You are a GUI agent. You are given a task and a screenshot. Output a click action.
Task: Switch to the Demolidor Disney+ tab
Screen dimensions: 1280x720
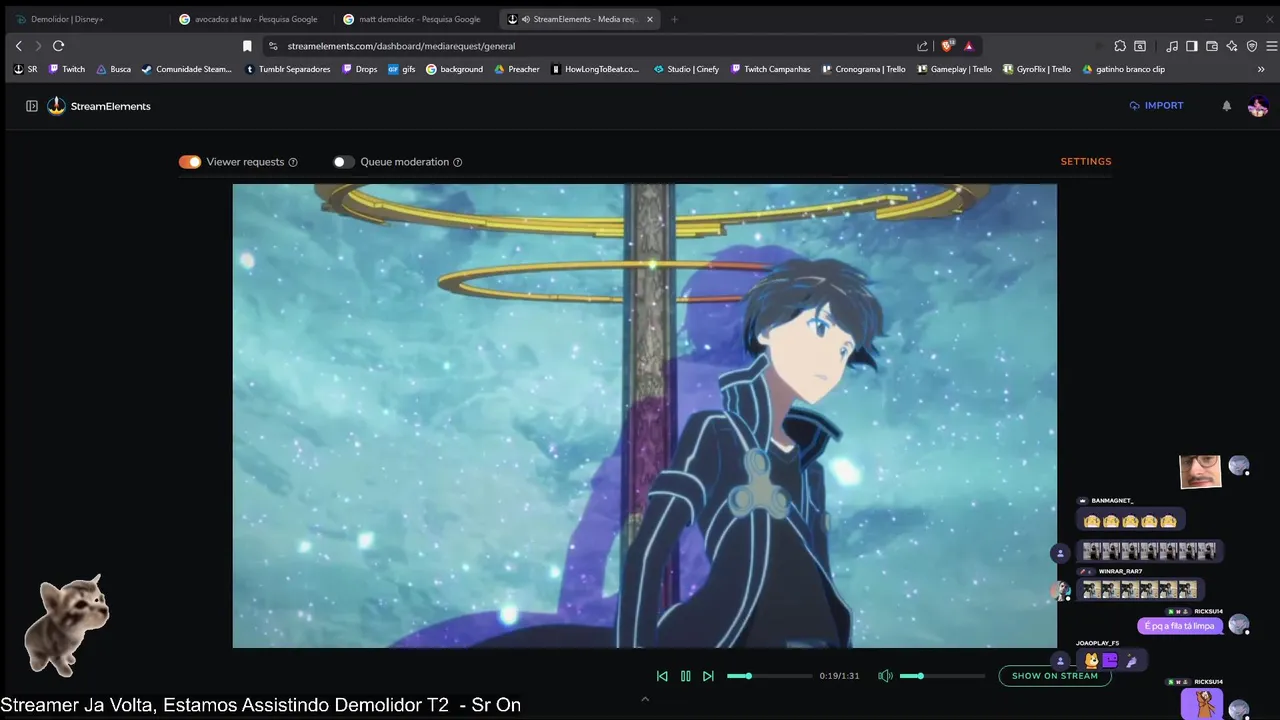[x=85, y=19]
